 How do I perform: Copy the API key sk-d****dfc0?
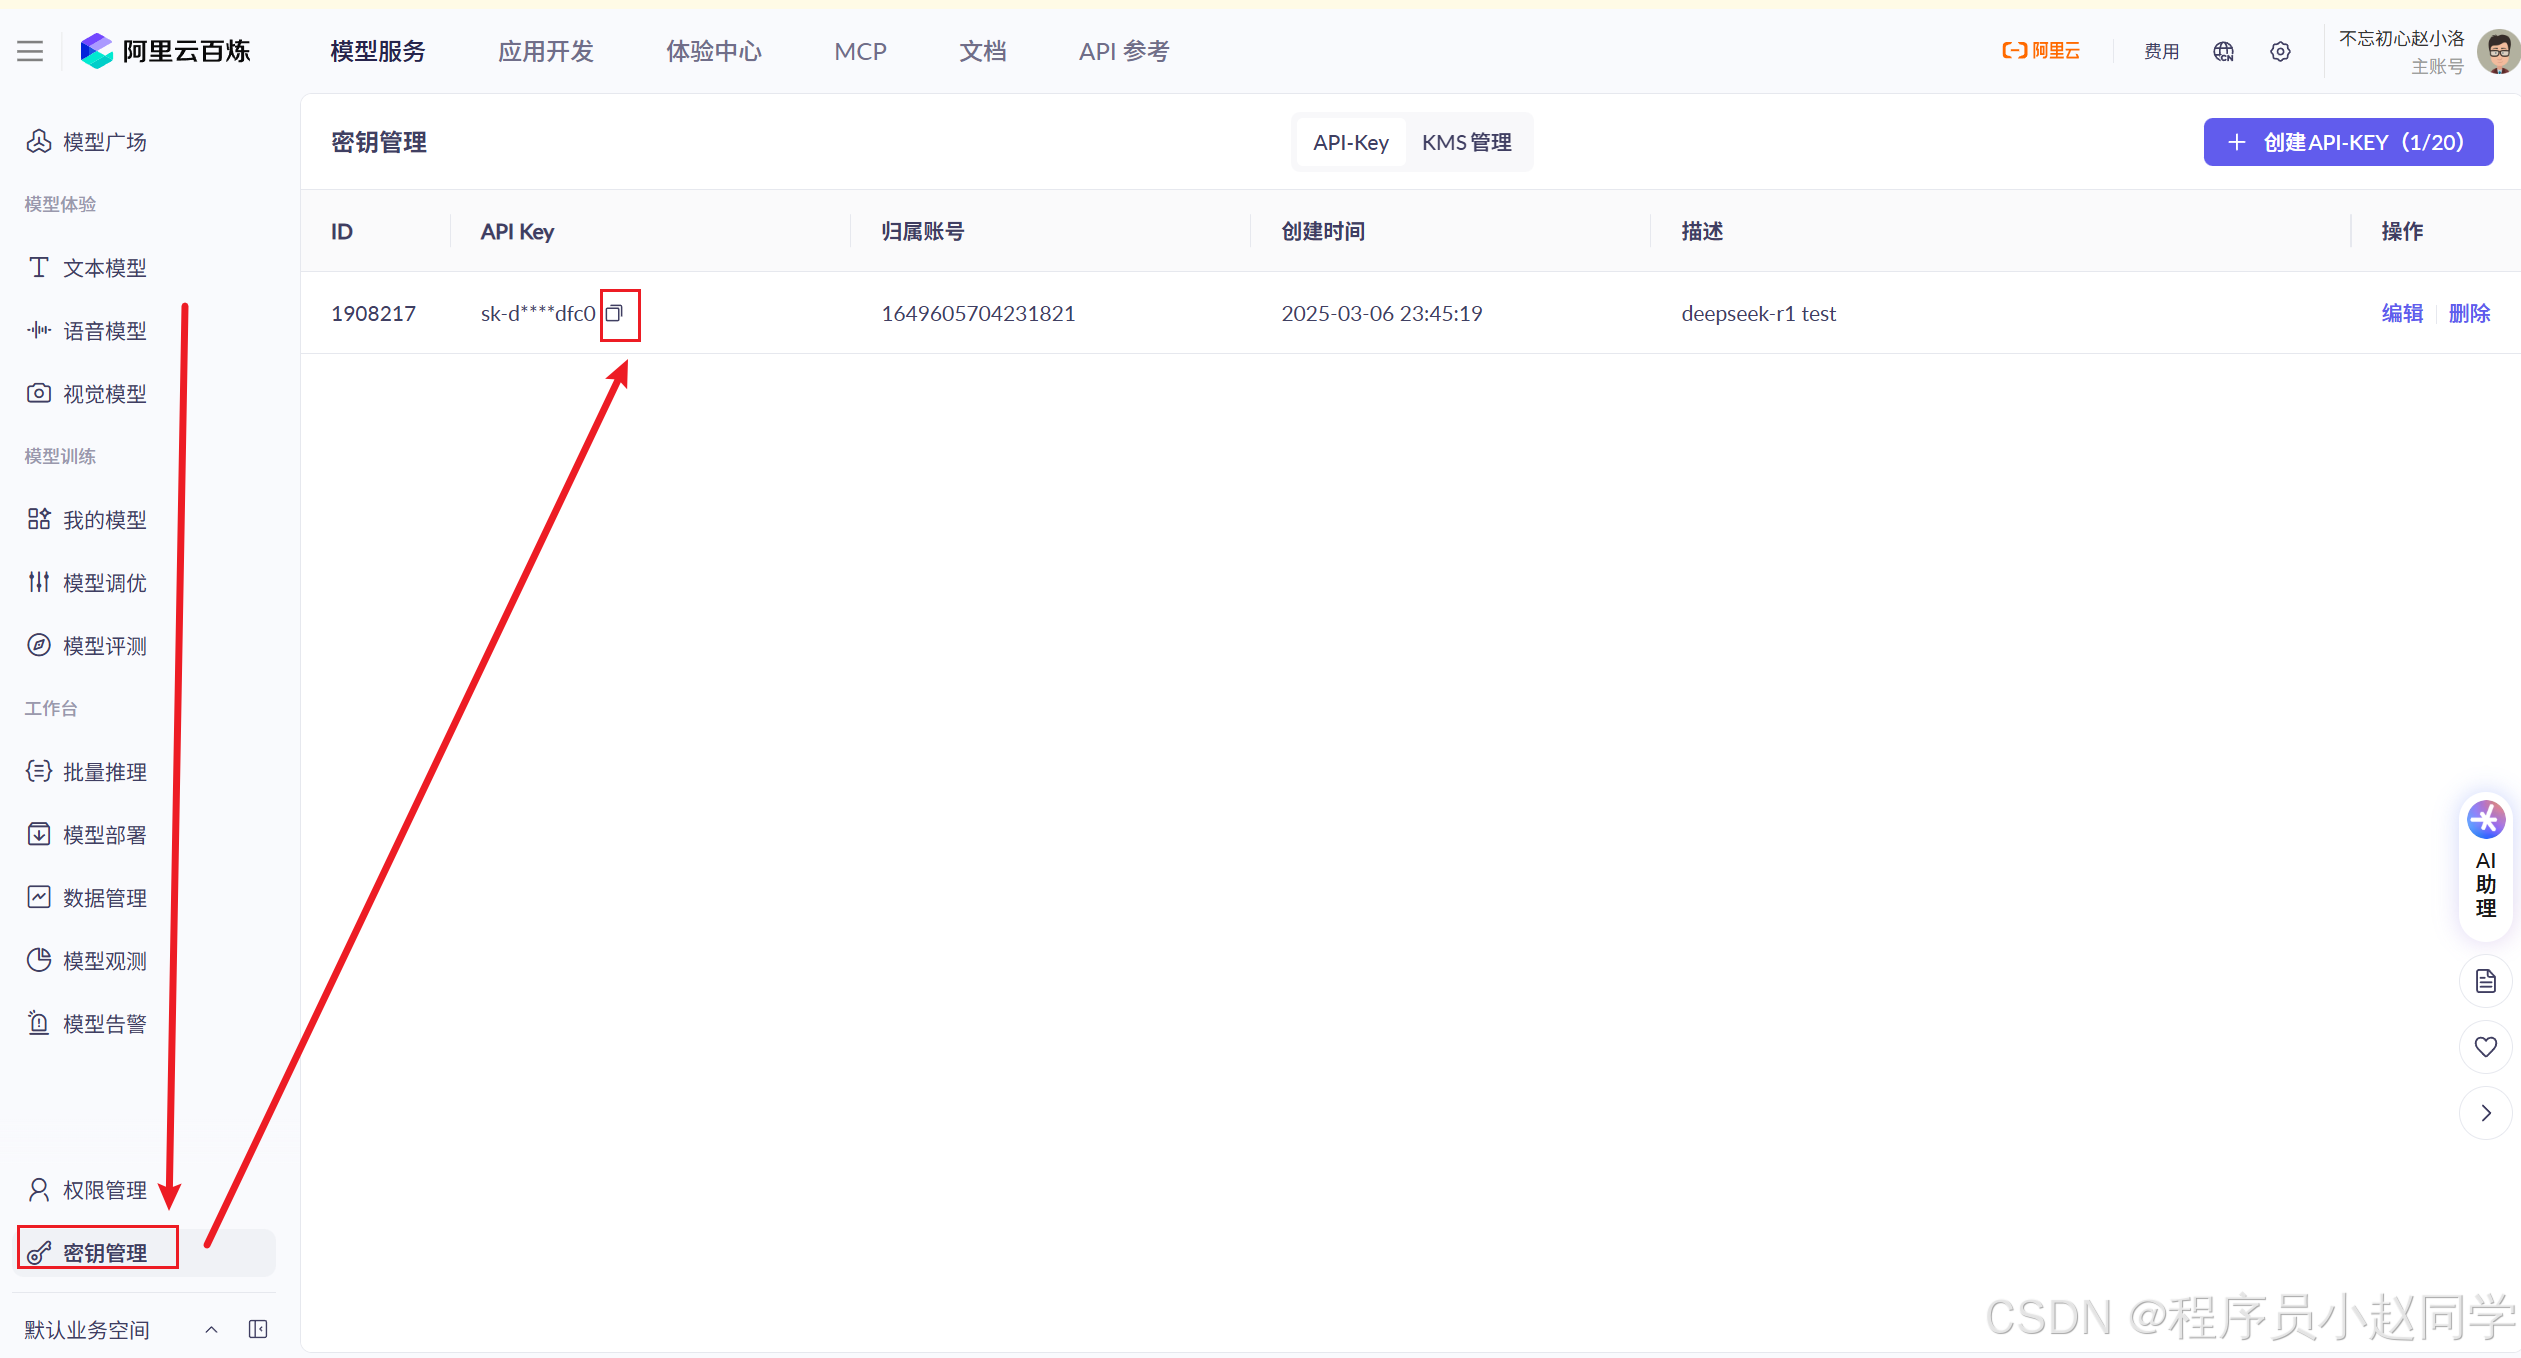(x=615, y=313)
